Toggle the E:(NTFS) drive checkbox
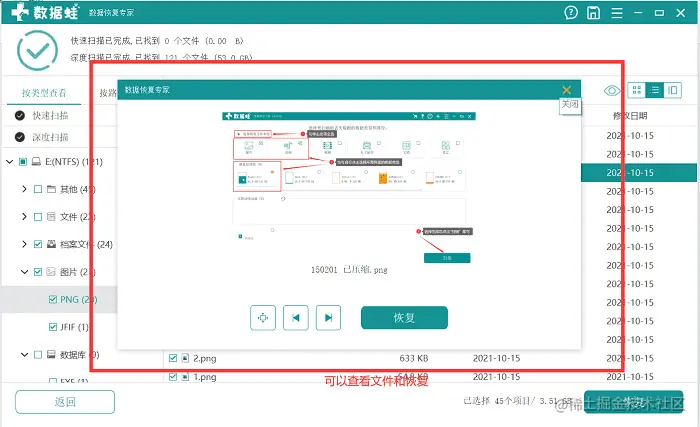The width and height of the screenshot is (700, 427). 22,162
